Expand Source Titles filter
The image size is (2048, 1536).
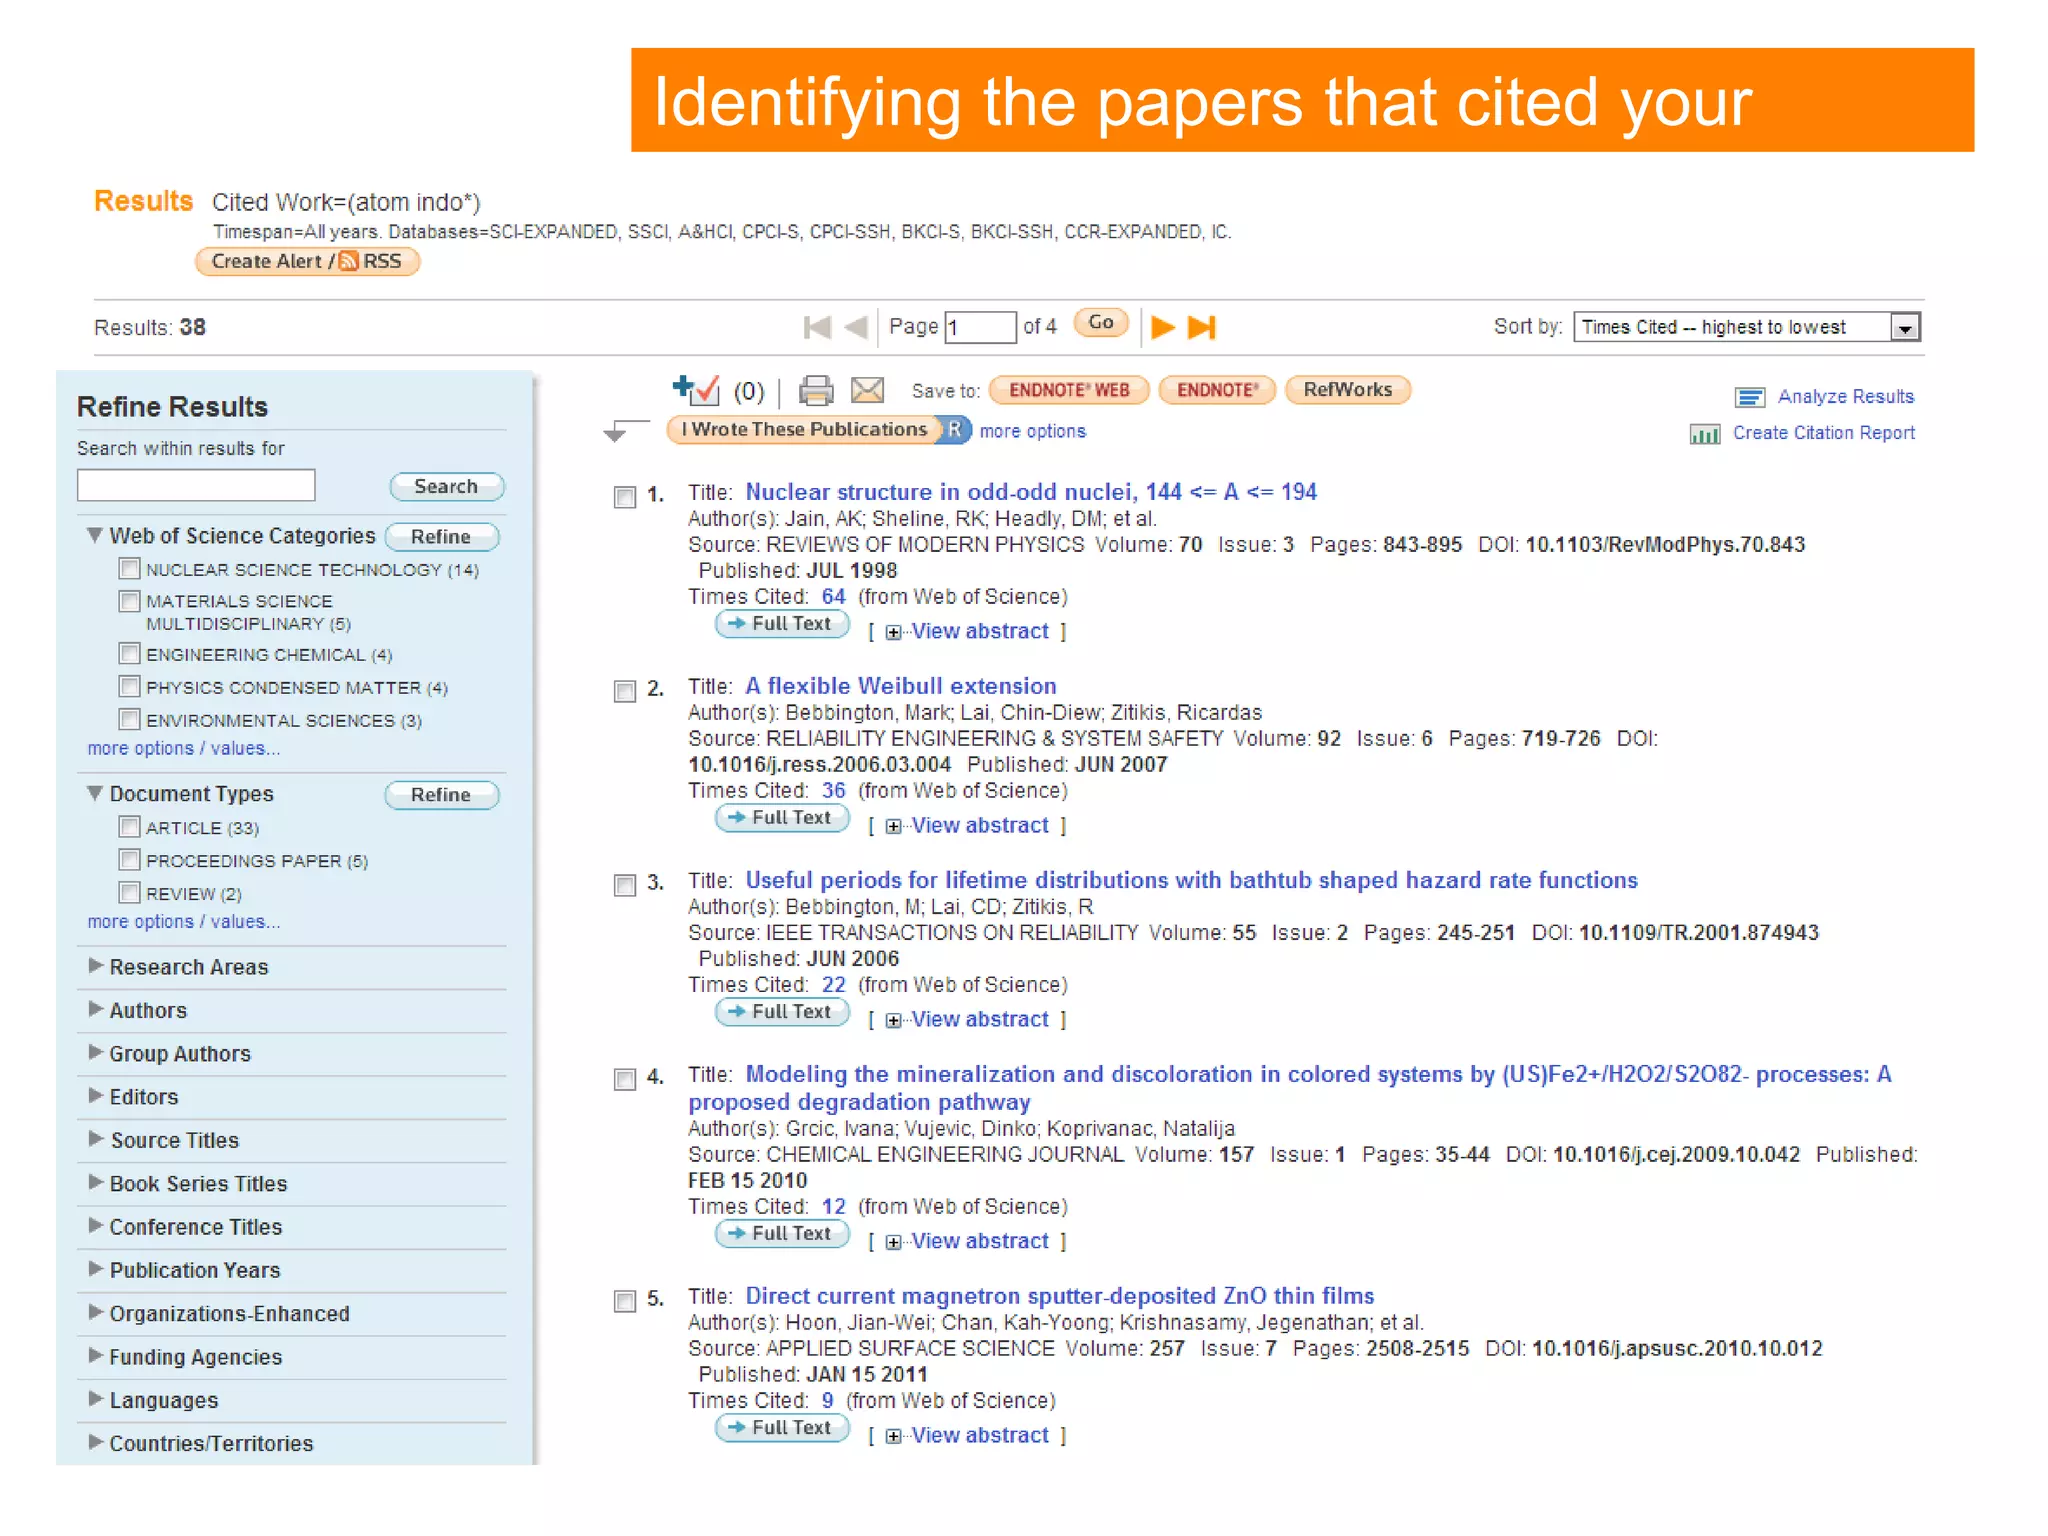(96, 1139)
